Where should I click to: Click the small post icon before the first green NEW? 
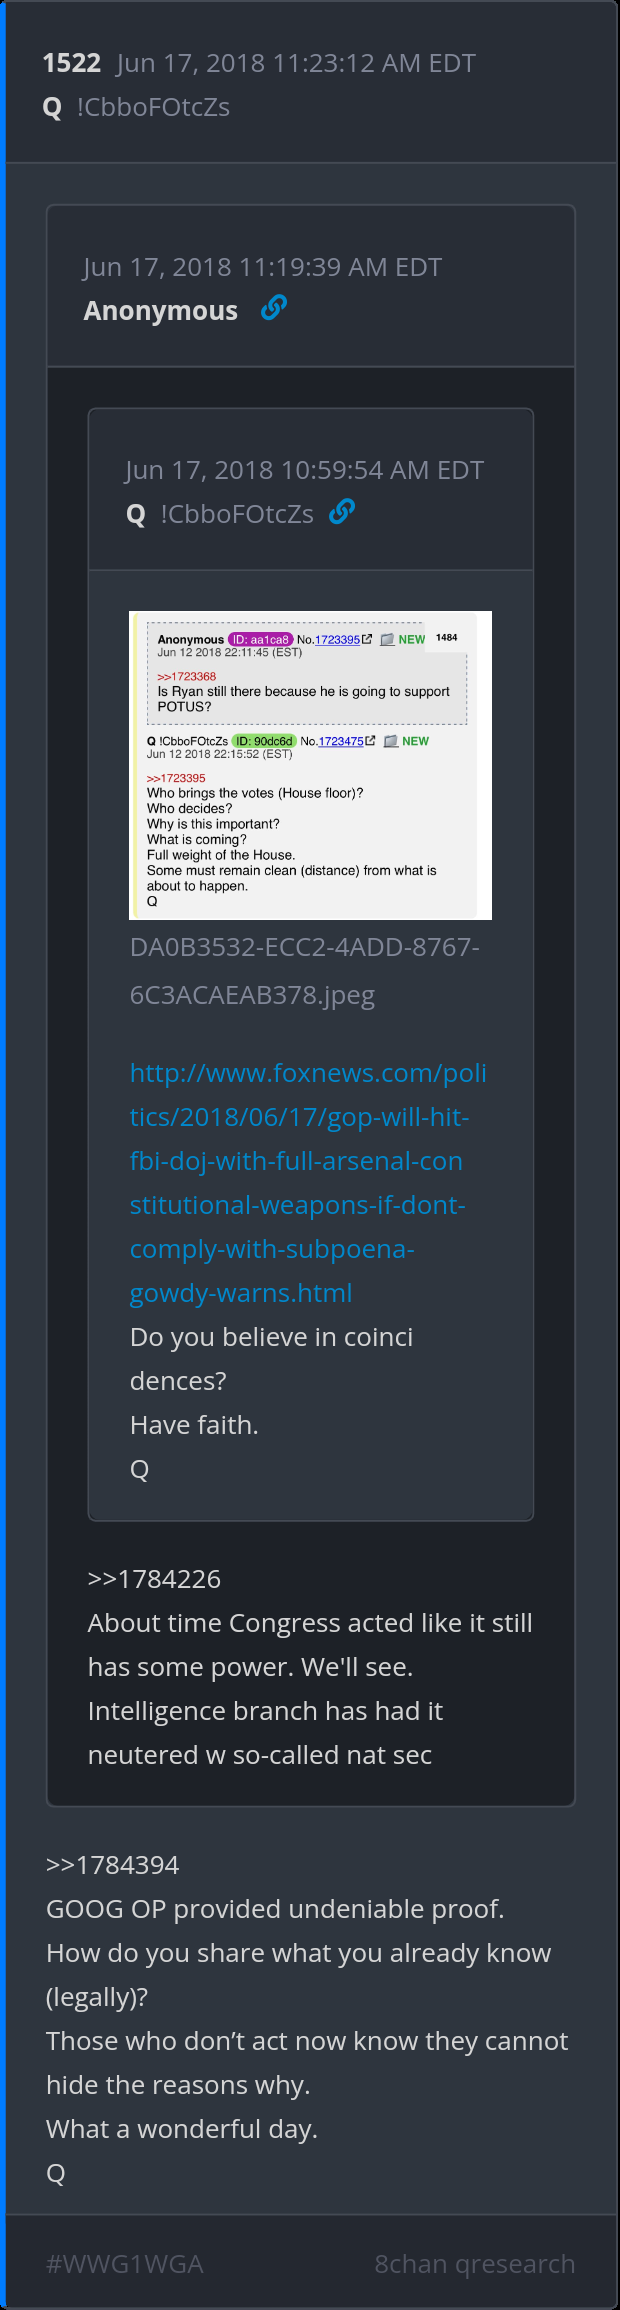[x=387, y=640]
